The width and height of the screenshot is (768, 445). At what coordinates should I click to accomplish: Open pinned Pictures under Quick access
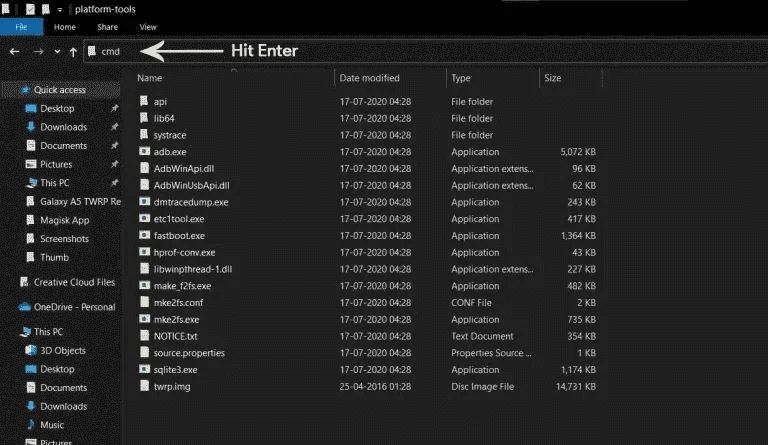[x=56, y=164]
